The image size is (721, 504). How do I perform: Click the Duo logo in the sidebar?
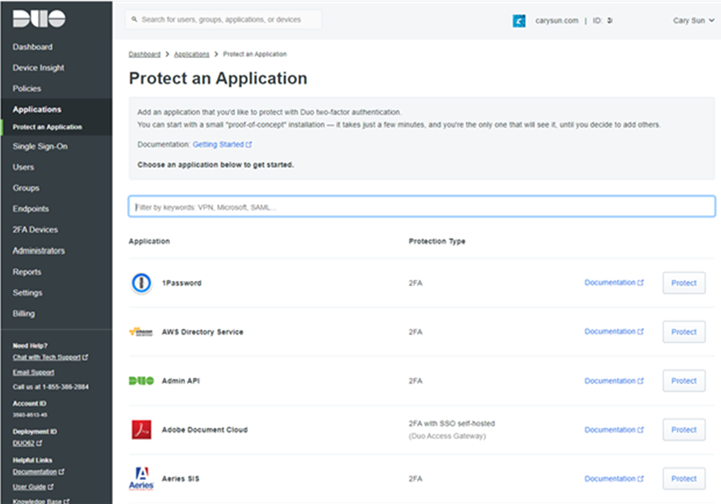39,18
